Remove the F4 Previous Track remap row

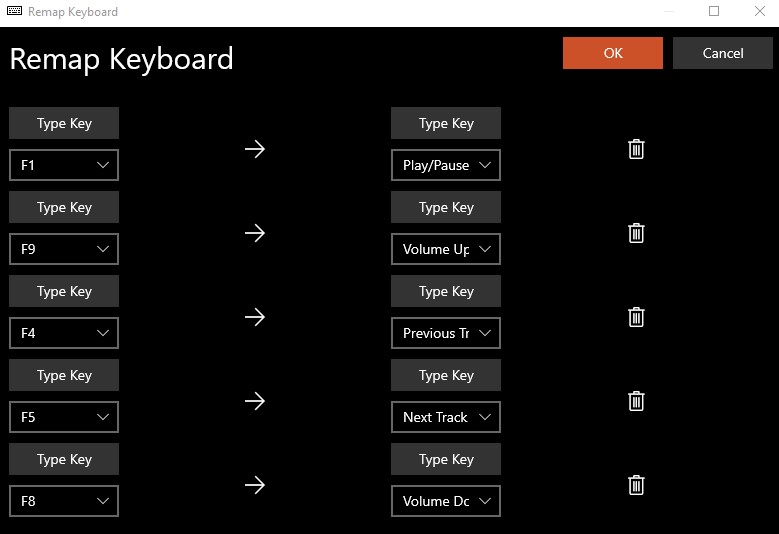tap(636, 317)
